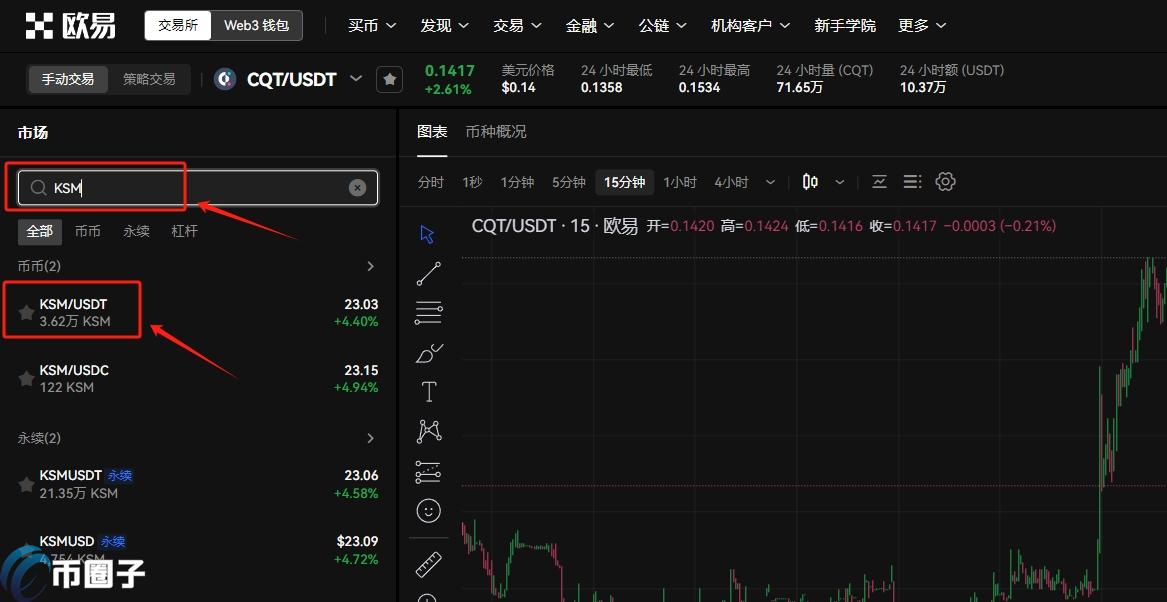The width and height of the screenshot is (1167, 602).
Task: Switch to the Web3钱包 tab
Action: click(x=256, y=25)
